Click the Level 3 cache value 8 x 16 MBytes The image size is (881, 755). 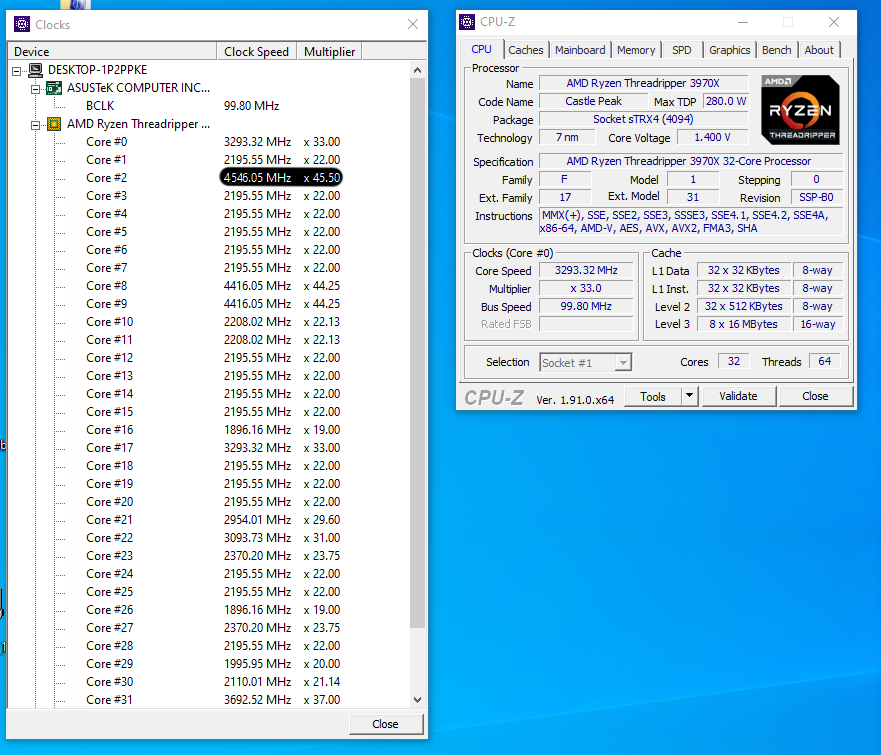(743, 324)
